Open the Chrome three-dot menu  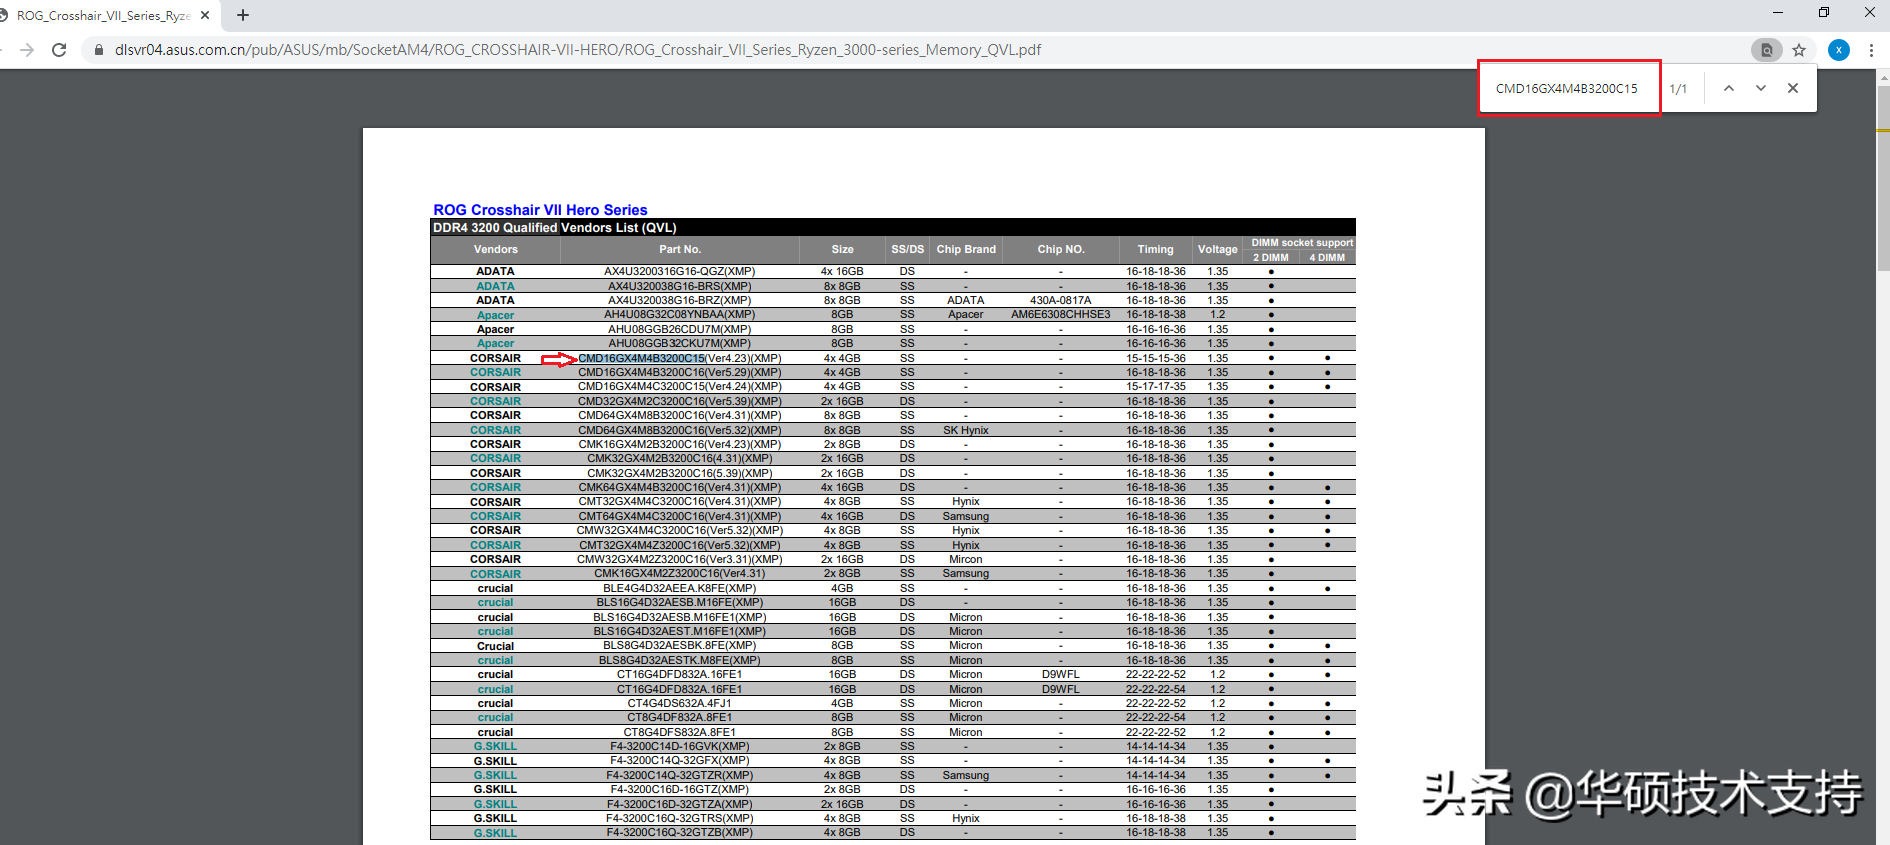(x=1871, y=50)
